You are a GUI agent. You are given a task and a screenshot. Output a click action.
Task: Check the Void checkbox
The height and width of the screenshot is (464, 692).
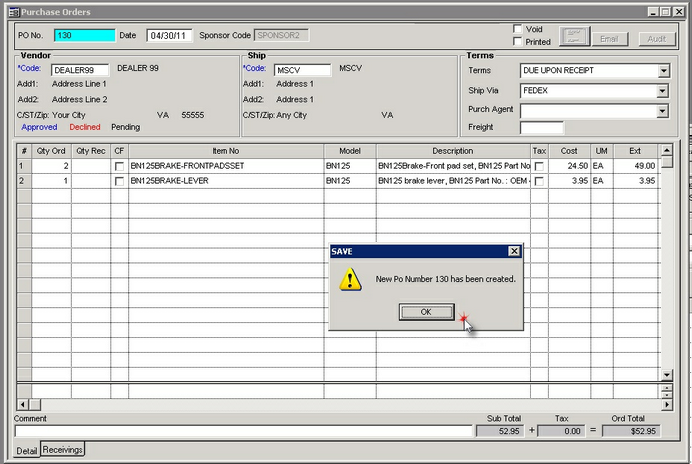518,29
